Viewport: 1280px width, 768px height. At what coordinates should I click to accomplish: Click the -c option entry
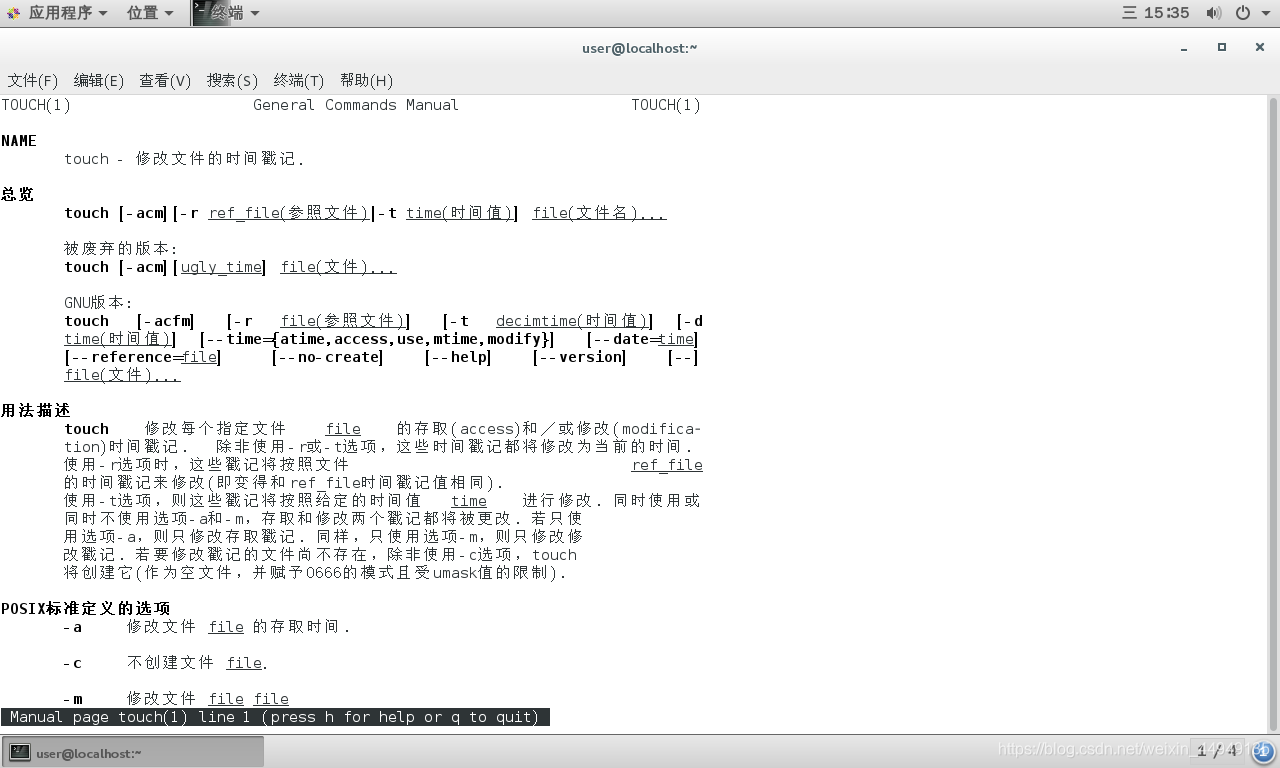(73, 663)
